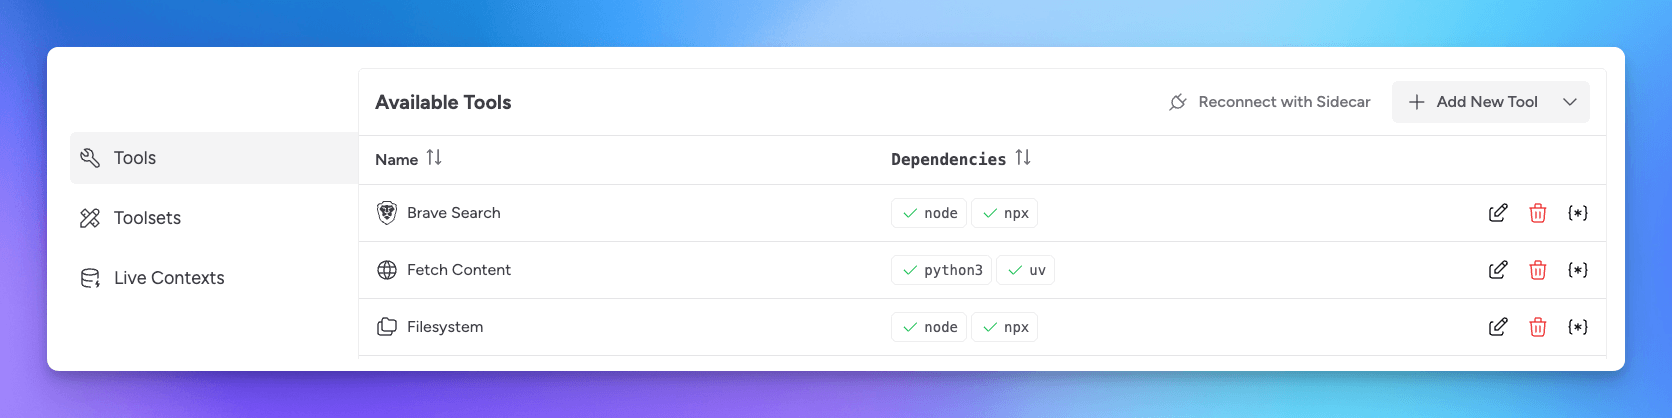This screenshot has width=1672, height=418.
Task: Open Fetch Content variables braces icon
Action: click(1578, 270)
